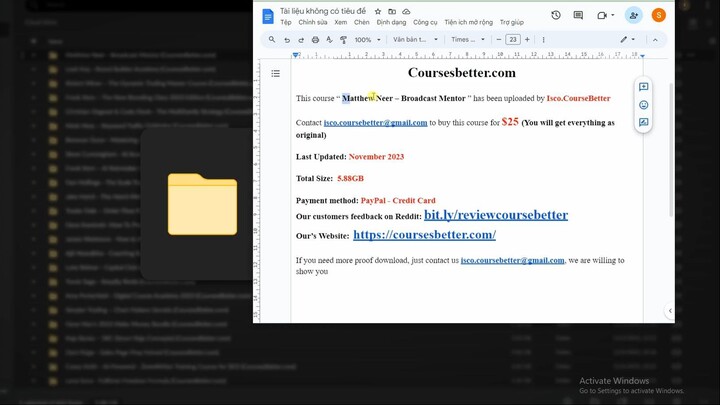Open the Times font dropdown
Image resolution: width=720 pixels, height=405 pixels.
pos(467,39)
